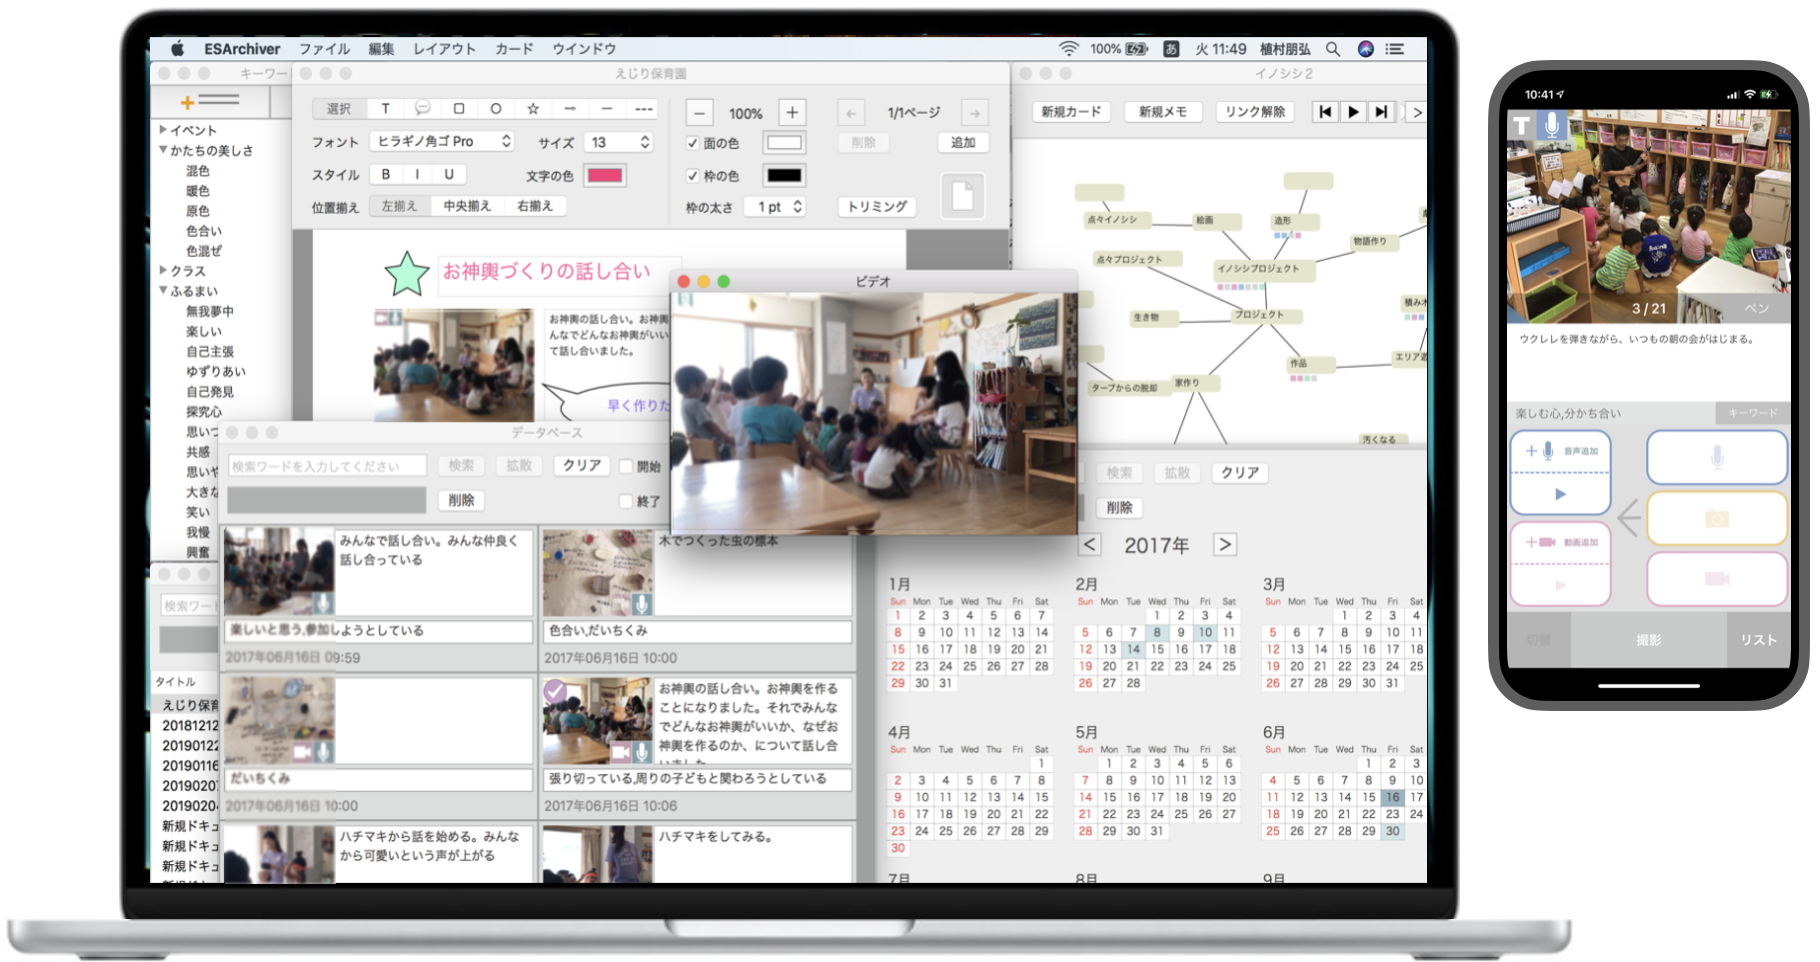
Task: Select the speech bubble tool
Action: [423, 109]
